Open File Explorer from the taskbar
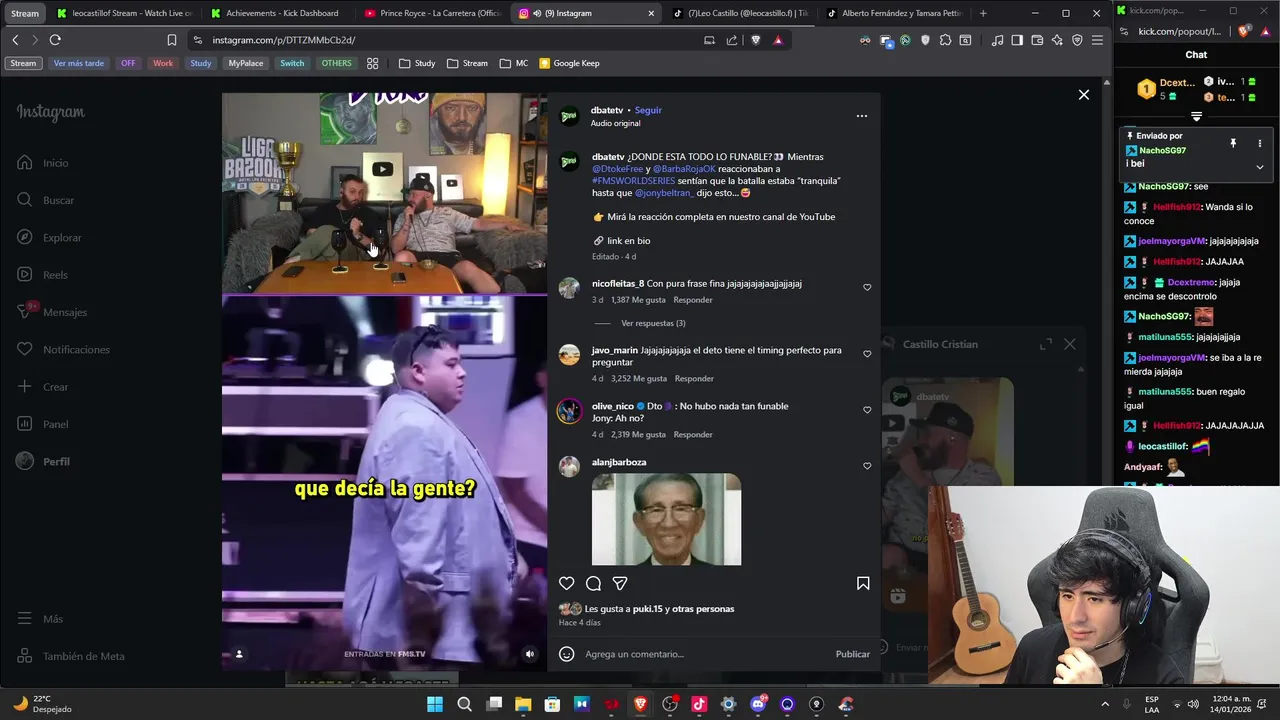This screenshot has width=1280, height=720. click(x=523, y=704)
